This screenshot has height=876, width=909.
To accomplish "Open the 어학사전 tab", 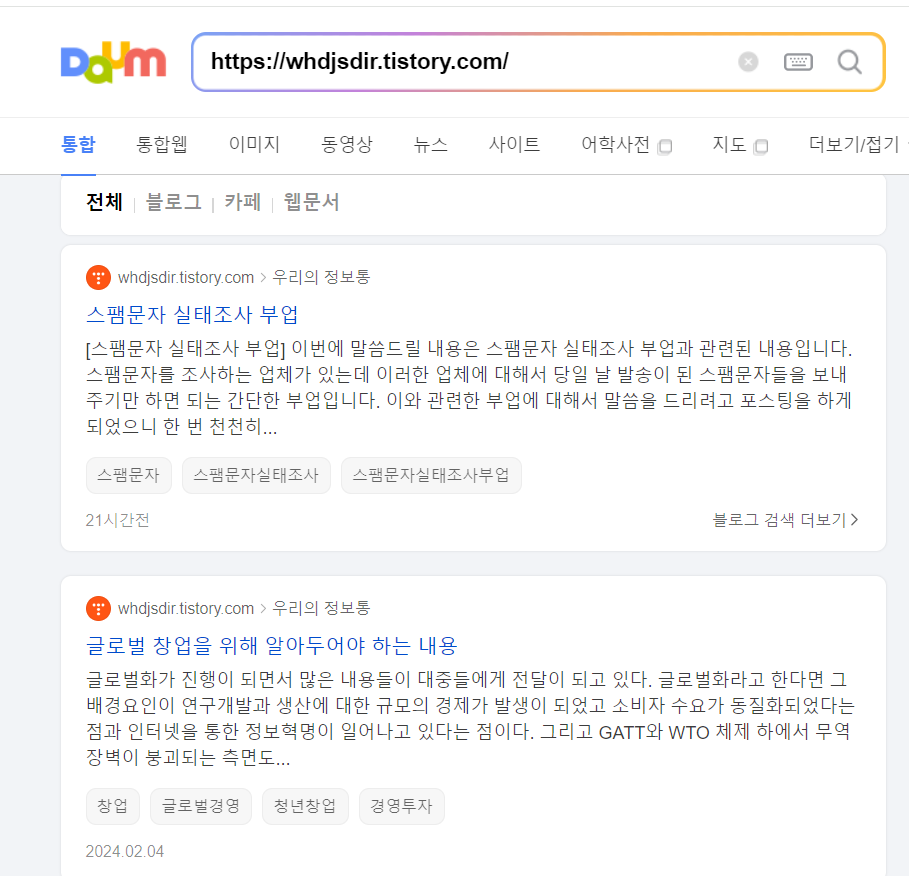I will tap(615, 144).
